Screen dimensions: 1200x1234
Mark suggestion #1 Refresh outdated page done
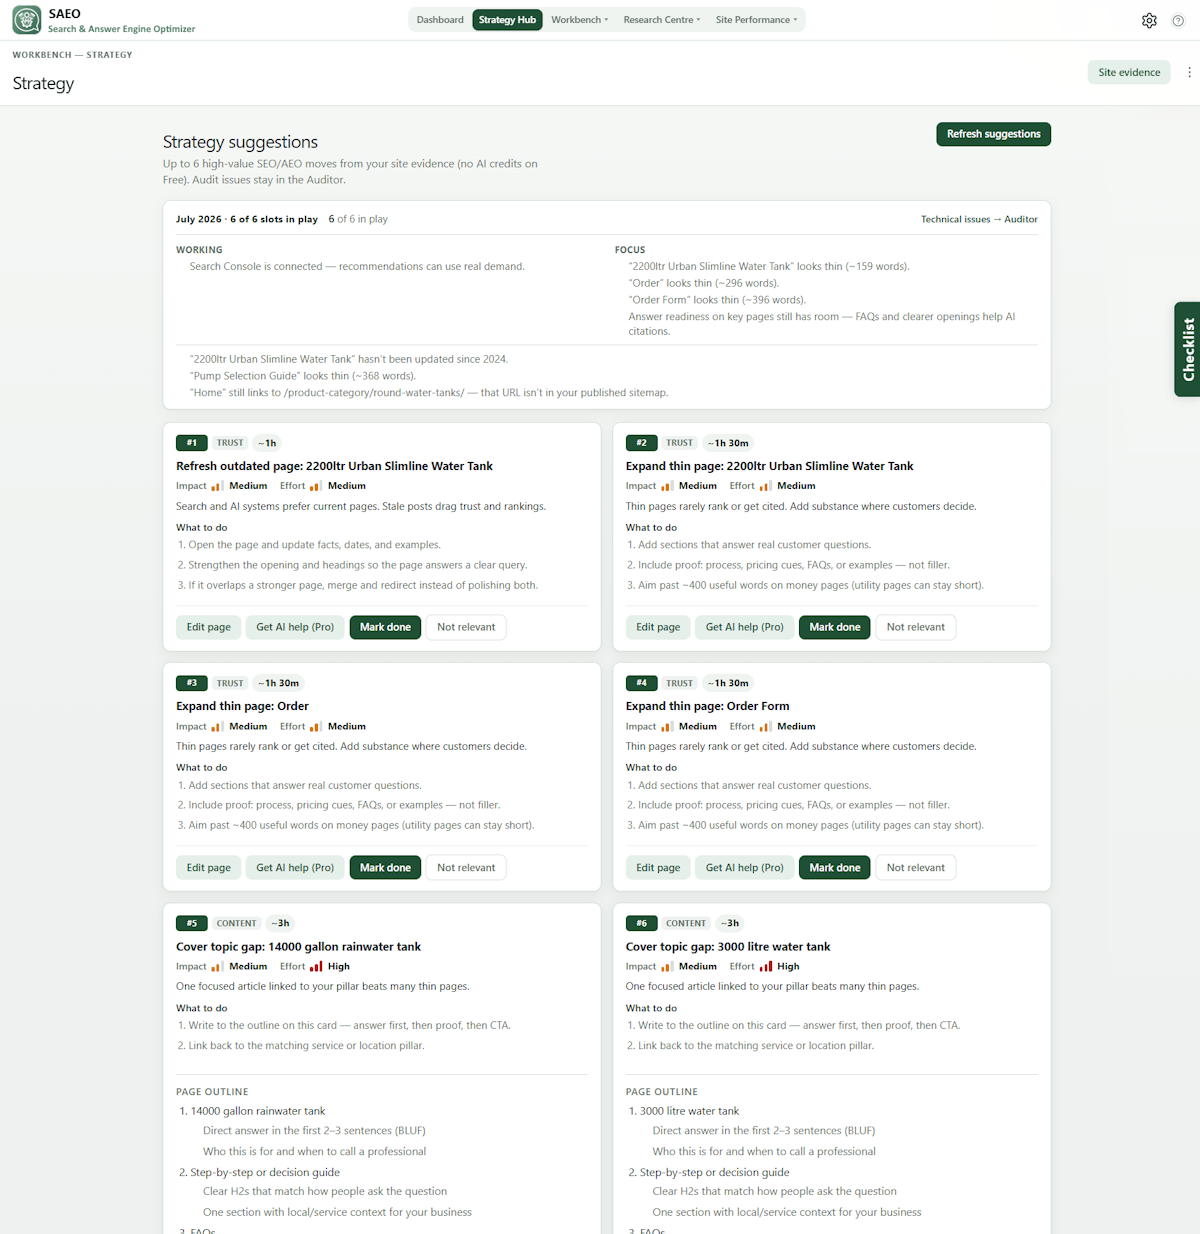385,627
